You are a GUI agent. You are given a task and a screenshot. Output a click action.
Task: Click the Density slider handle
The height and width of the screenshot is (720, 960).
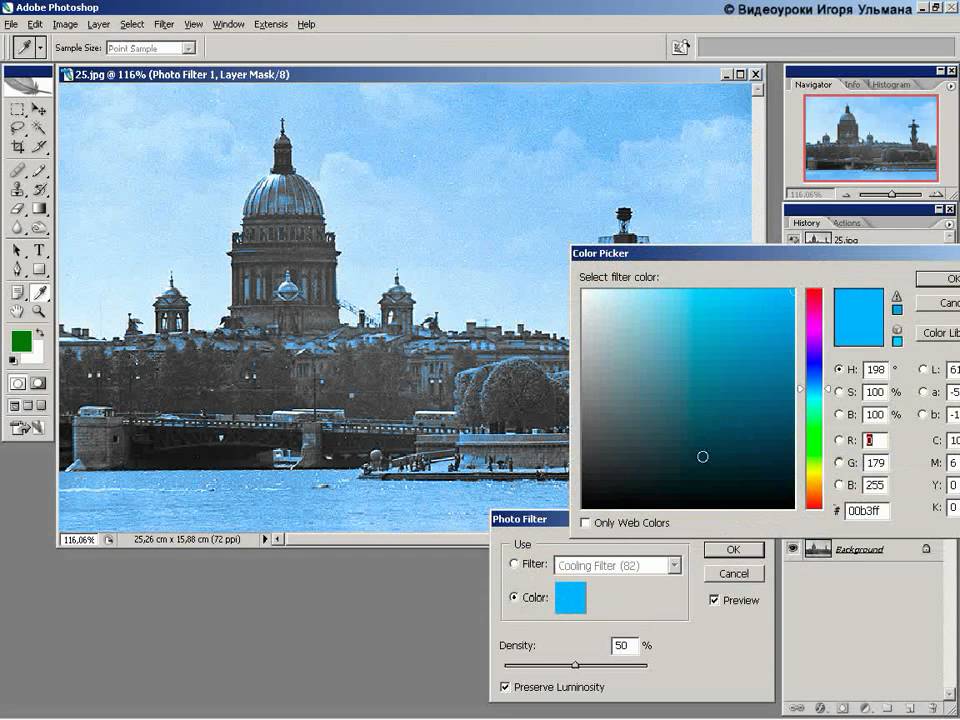point(575,665)
